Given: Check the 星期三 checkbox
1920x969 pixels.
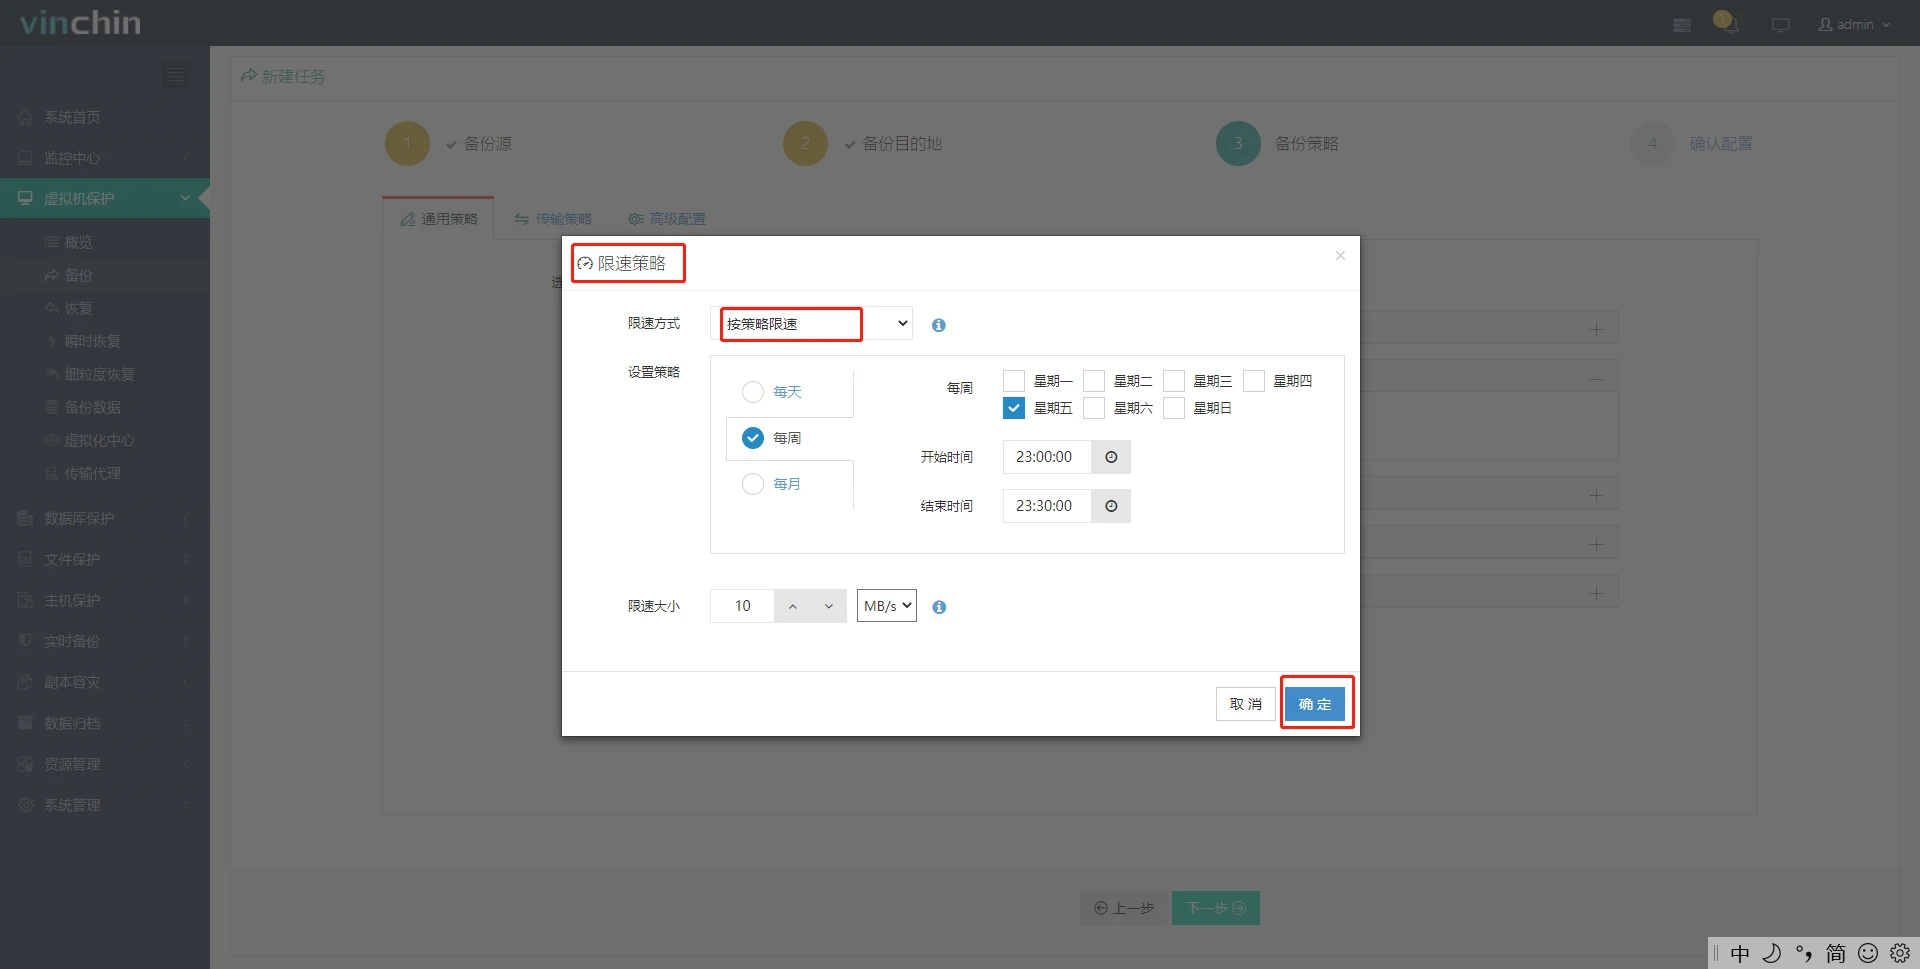Looking at the screenshot, I should pos(1174,381).
